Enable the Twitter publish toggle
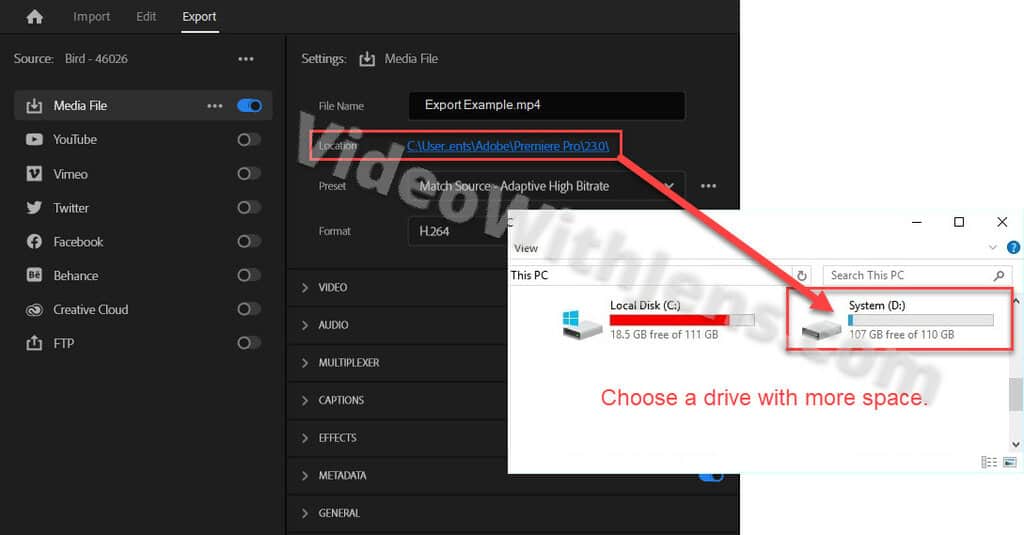Viewport: 1024px width, 535px height. coord(249,208)
